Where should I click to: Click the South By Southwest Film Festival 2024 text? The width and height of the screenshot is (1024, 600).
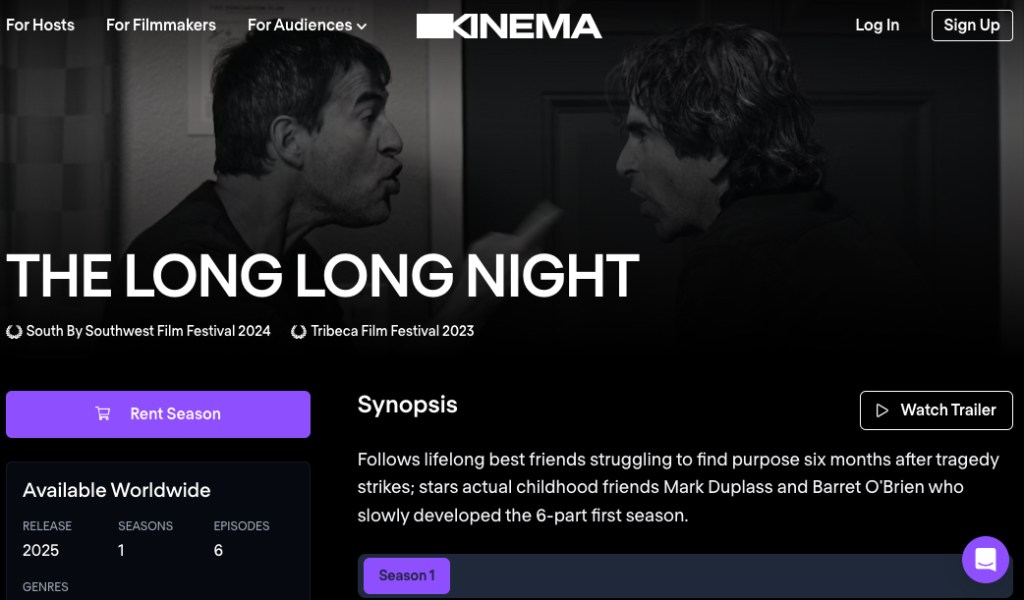coord(148,331)
